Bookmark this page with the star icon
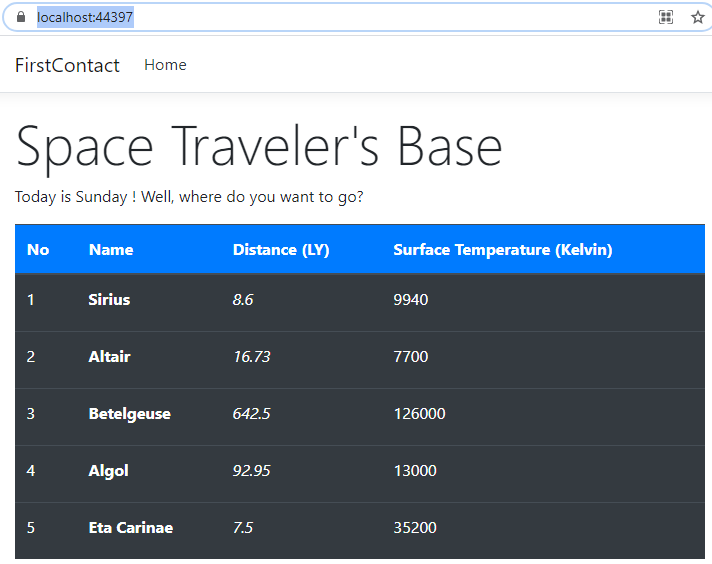The height and width of the screenshot is (564, 712). pyautogui.click(x=697, y=17)
